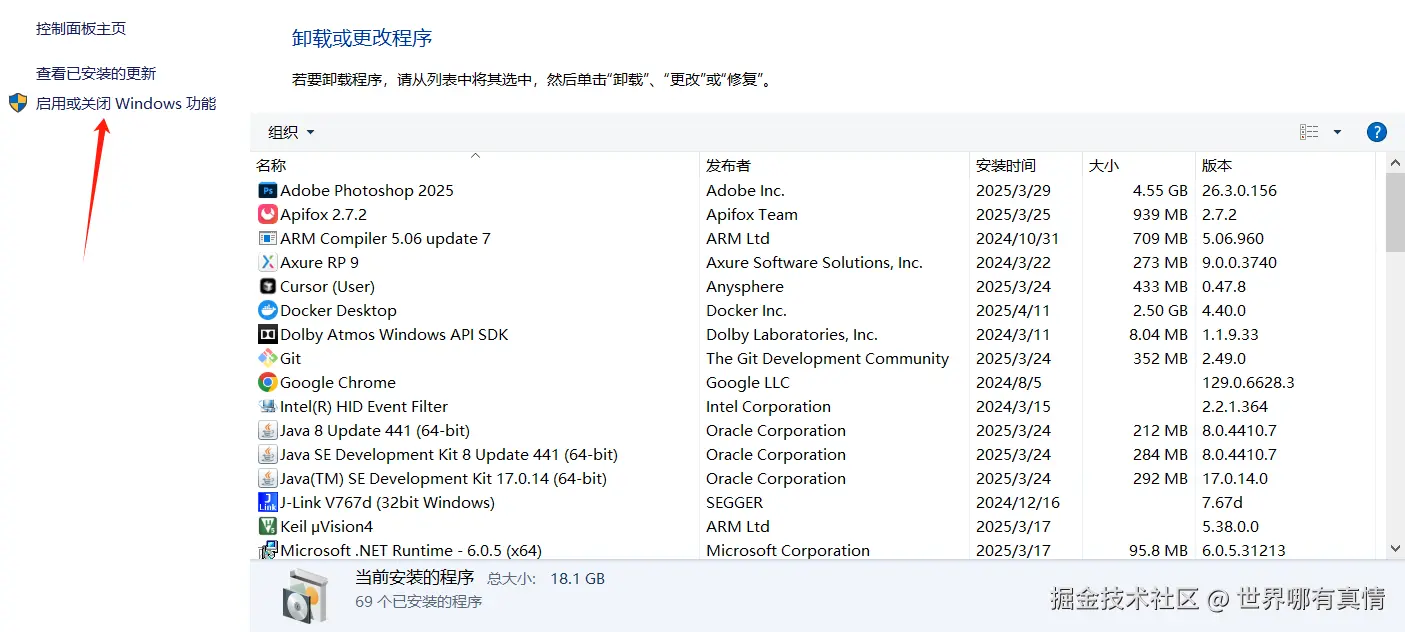This screenshot has width=1405, height=632.
Task: Click the Axure RP 9 icon
Action: (x=267, y=262)
